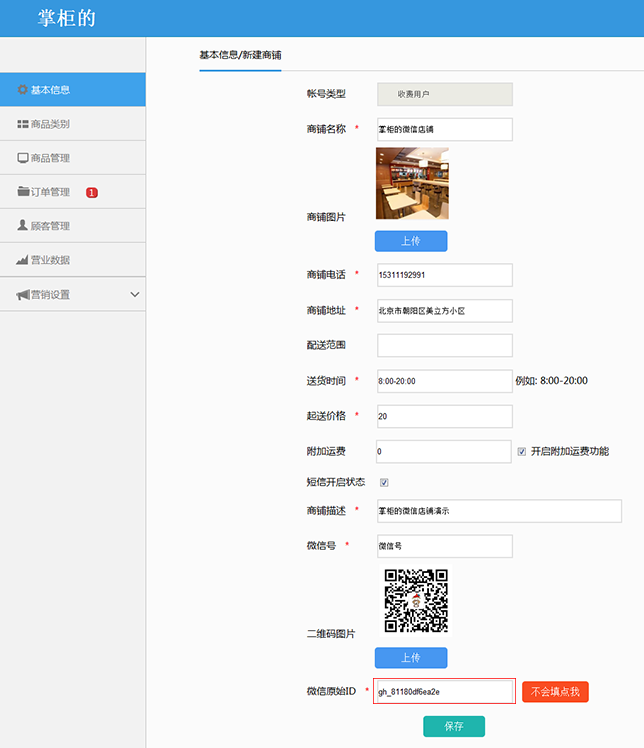Click the gear icon beside 基本信息

point(22,90)
